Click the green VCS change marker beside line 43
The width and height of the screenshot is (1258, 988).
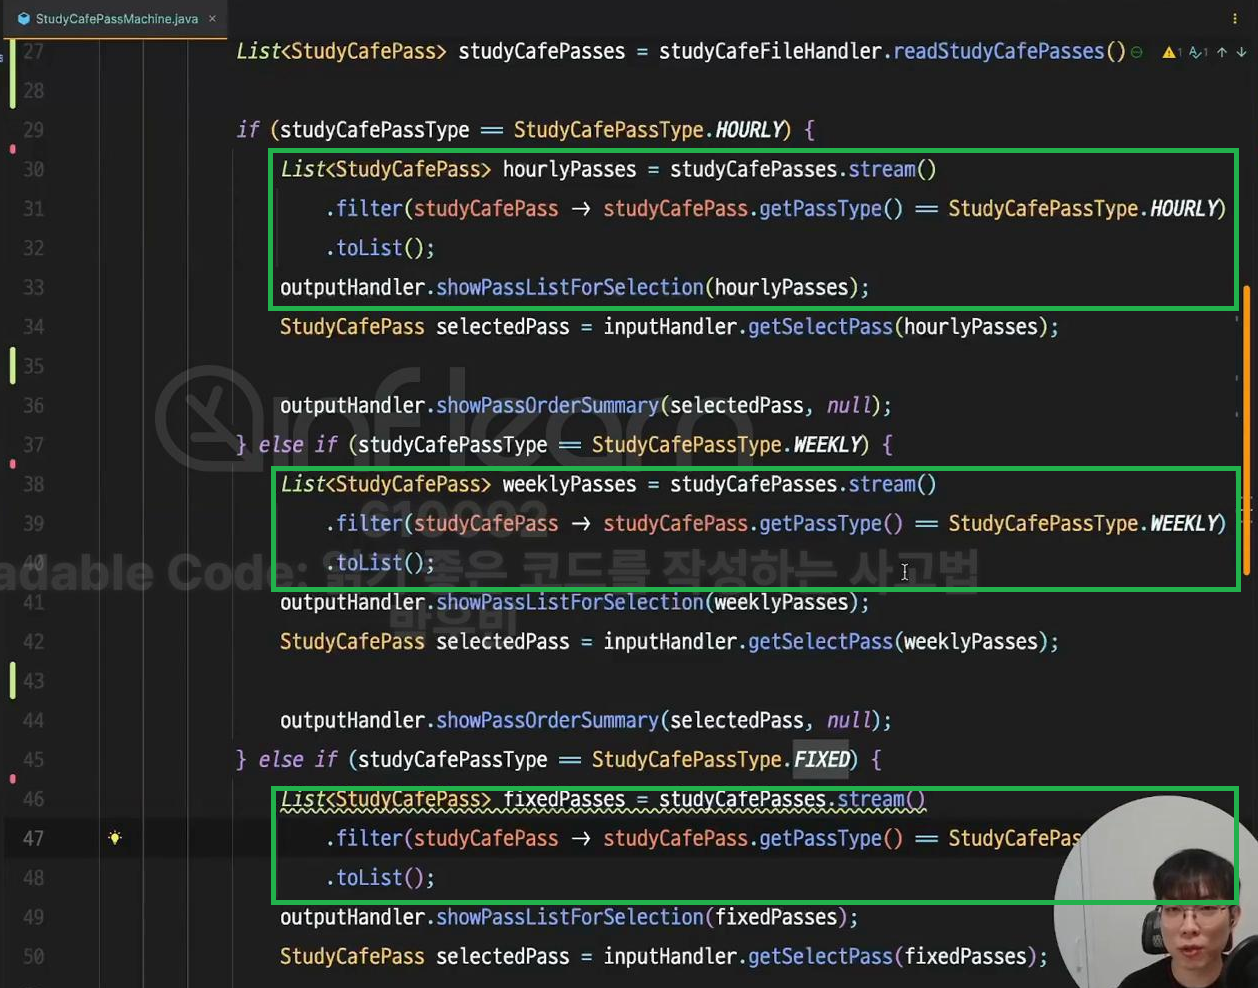coord(12,681)
